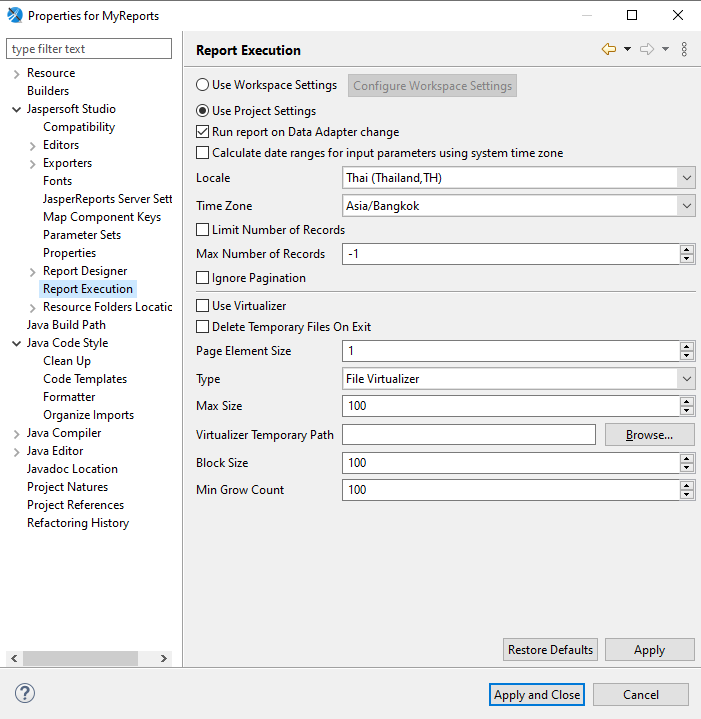Viewport: 701px width, 719px height.
Task: Open the virtualizer Type dropdown
Action: 686,379
